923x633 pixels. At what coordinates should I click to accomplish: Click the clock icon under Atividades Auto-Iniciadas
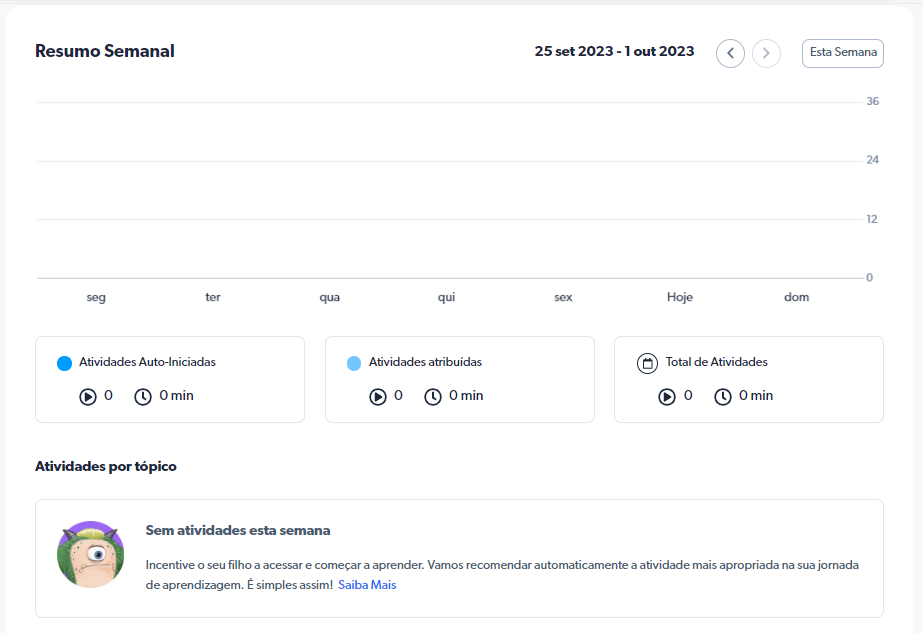(143, 396)
